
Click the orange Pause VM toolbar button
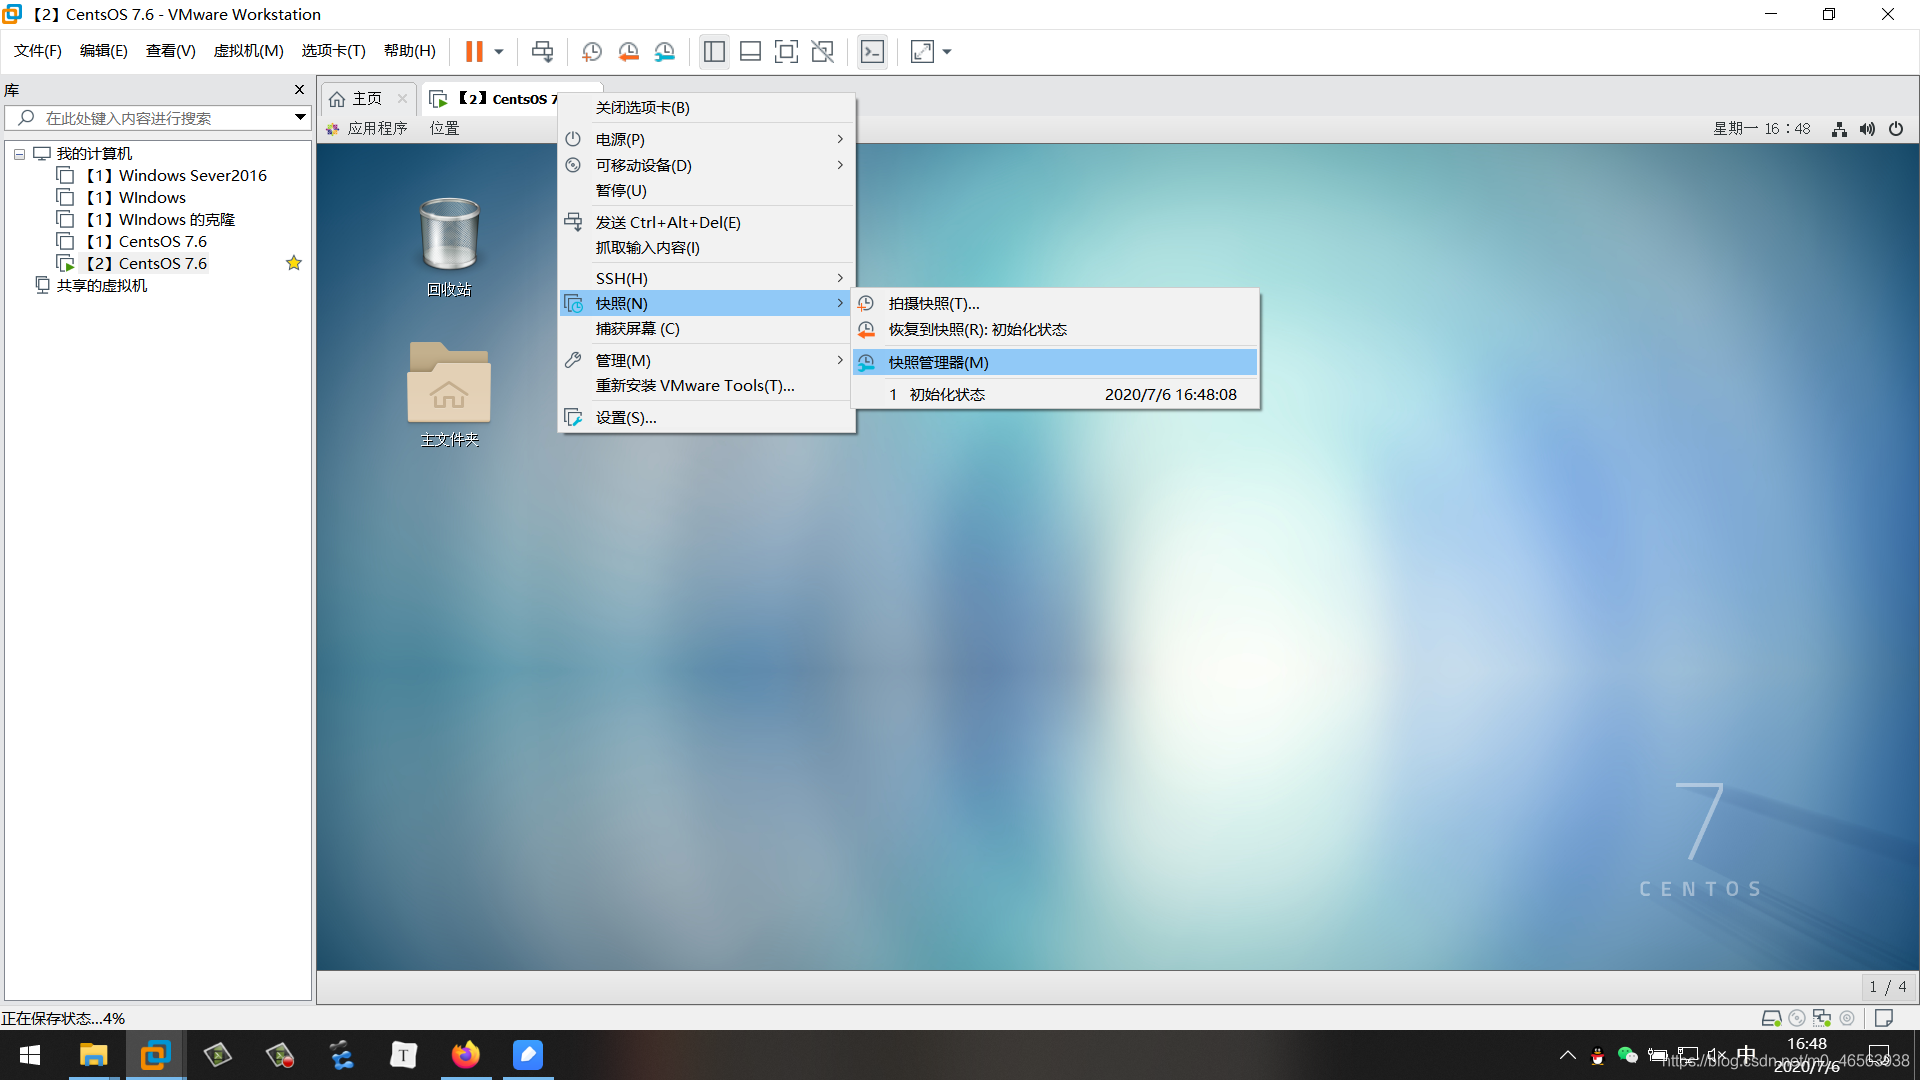(x=474, y=51)
